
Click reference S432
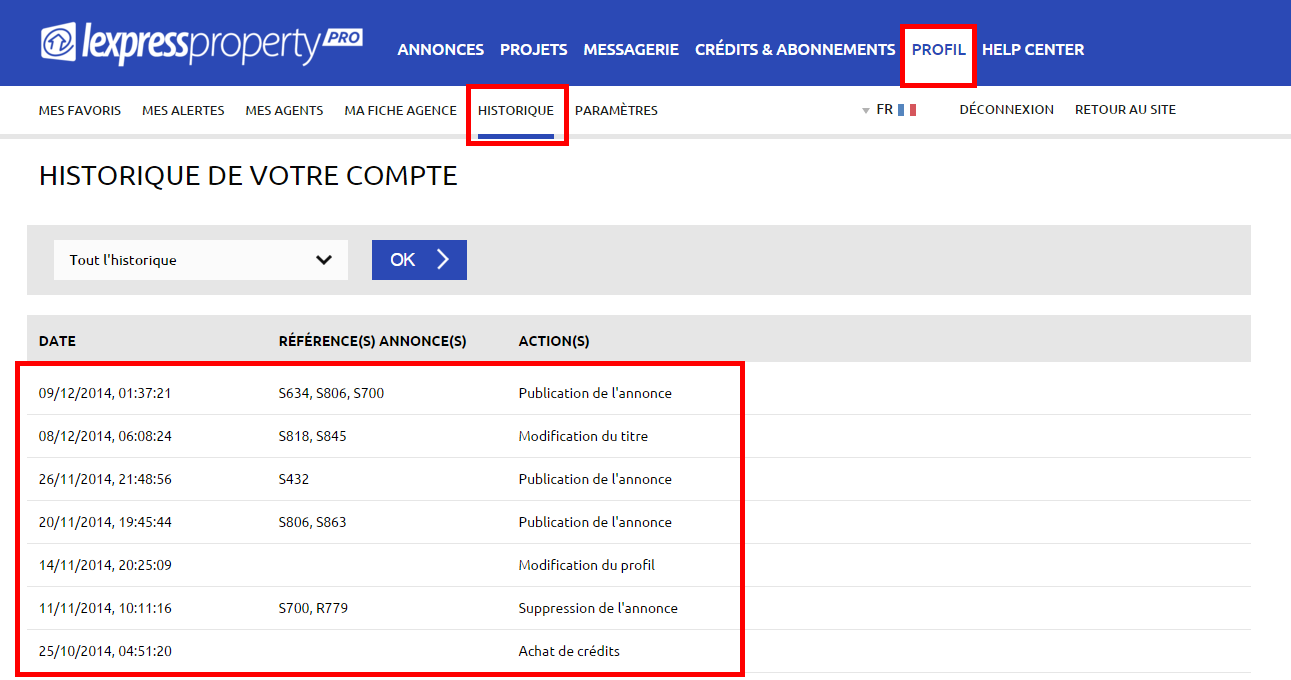click(294, 479)
